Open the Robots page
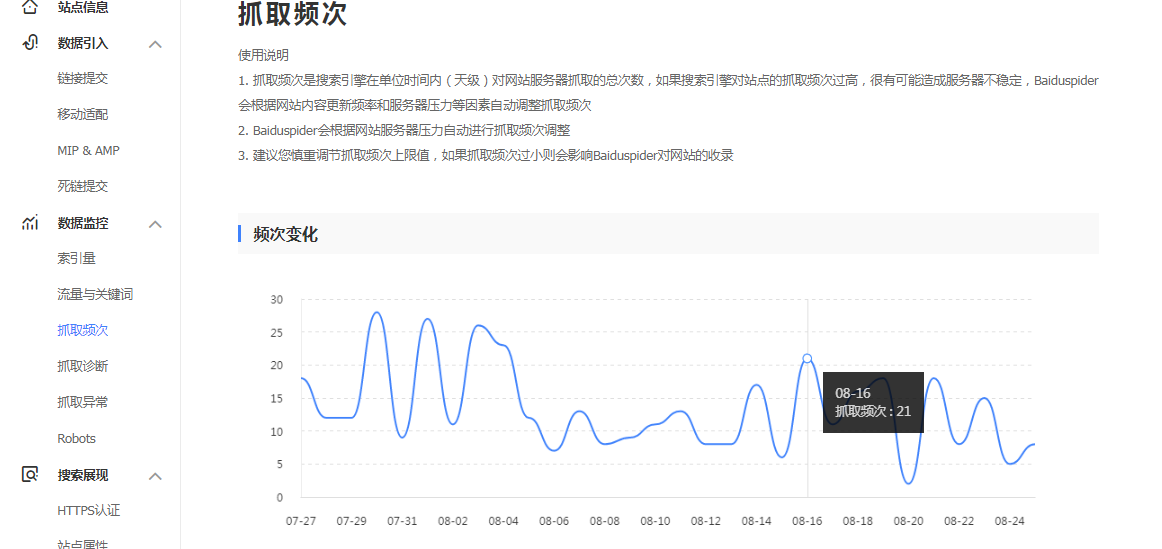The image size is (1162, 549). (76, 439)
